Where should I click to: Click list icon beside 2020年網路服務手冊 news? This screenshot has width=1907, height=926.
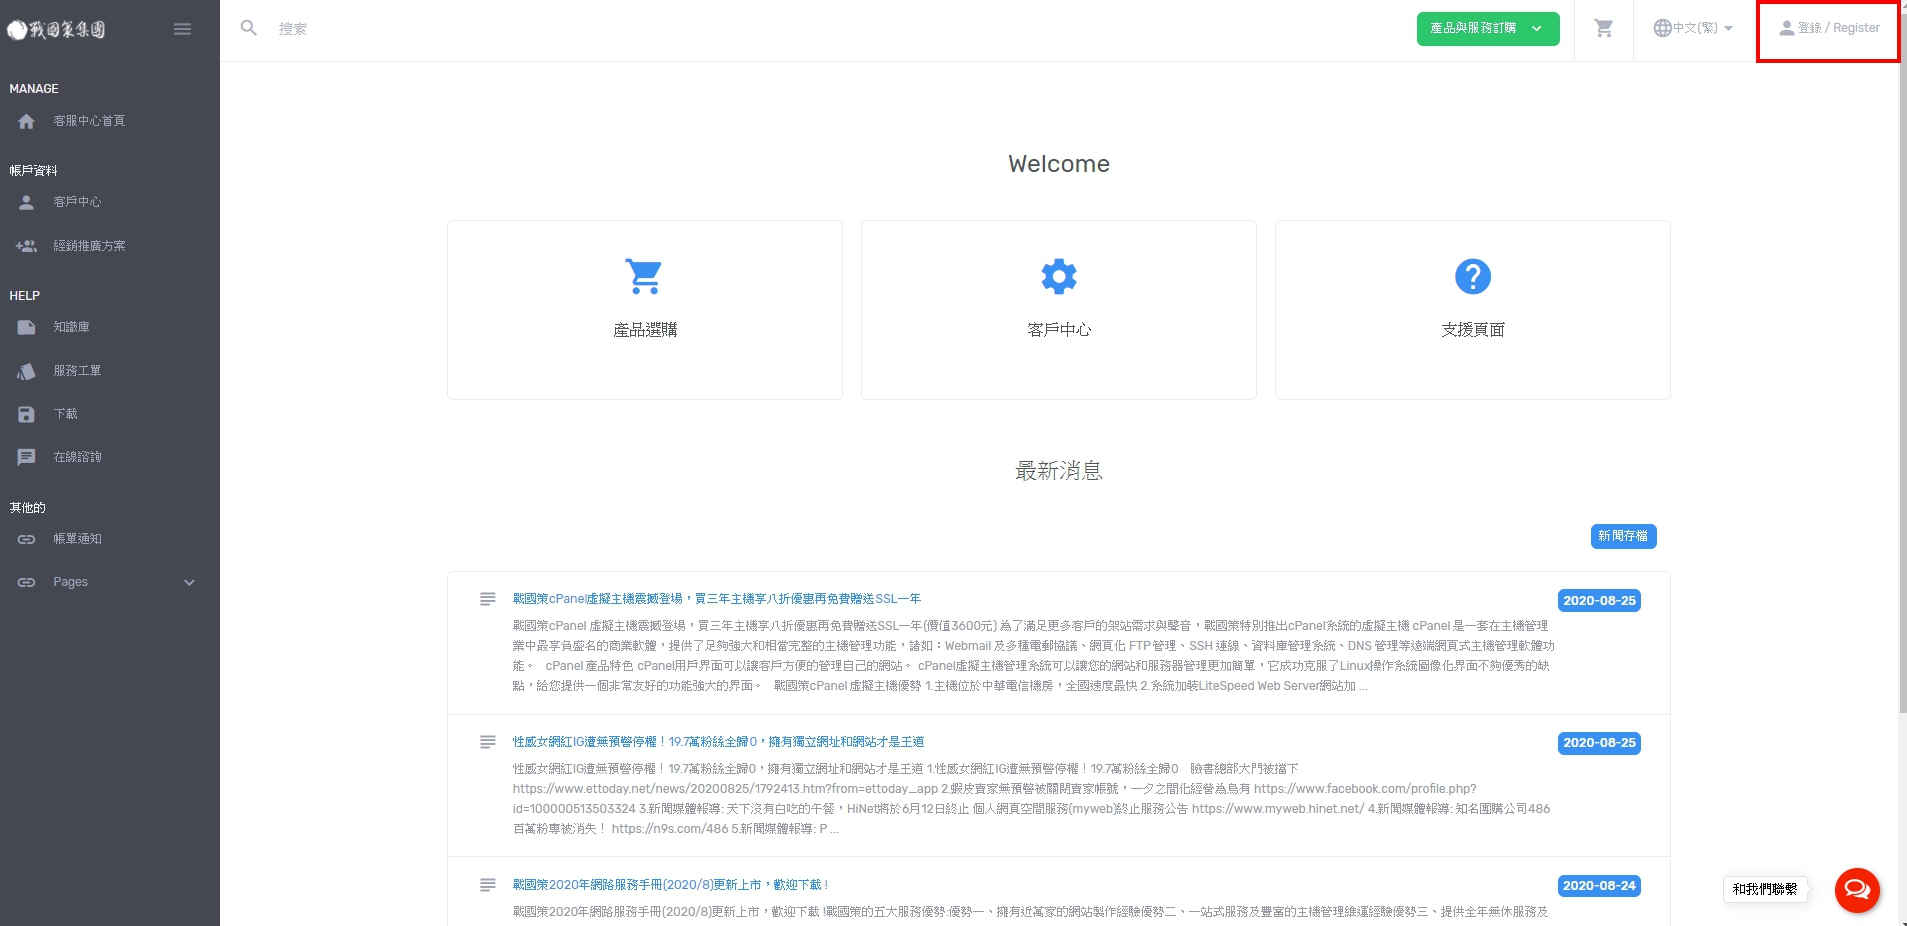pos(488,885)
